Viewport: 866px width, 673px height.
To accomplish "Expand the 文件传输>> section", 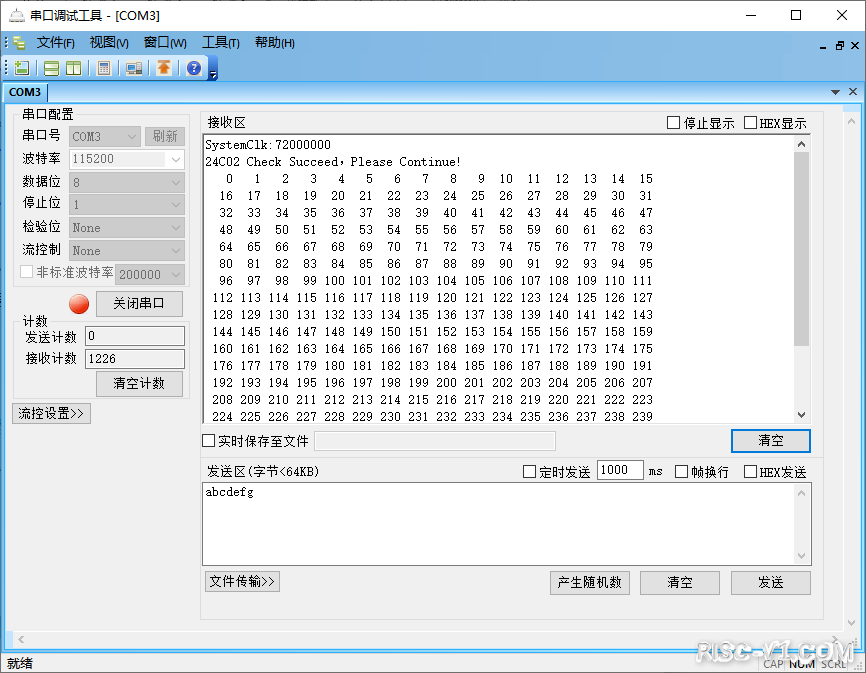I will point(242,581).
